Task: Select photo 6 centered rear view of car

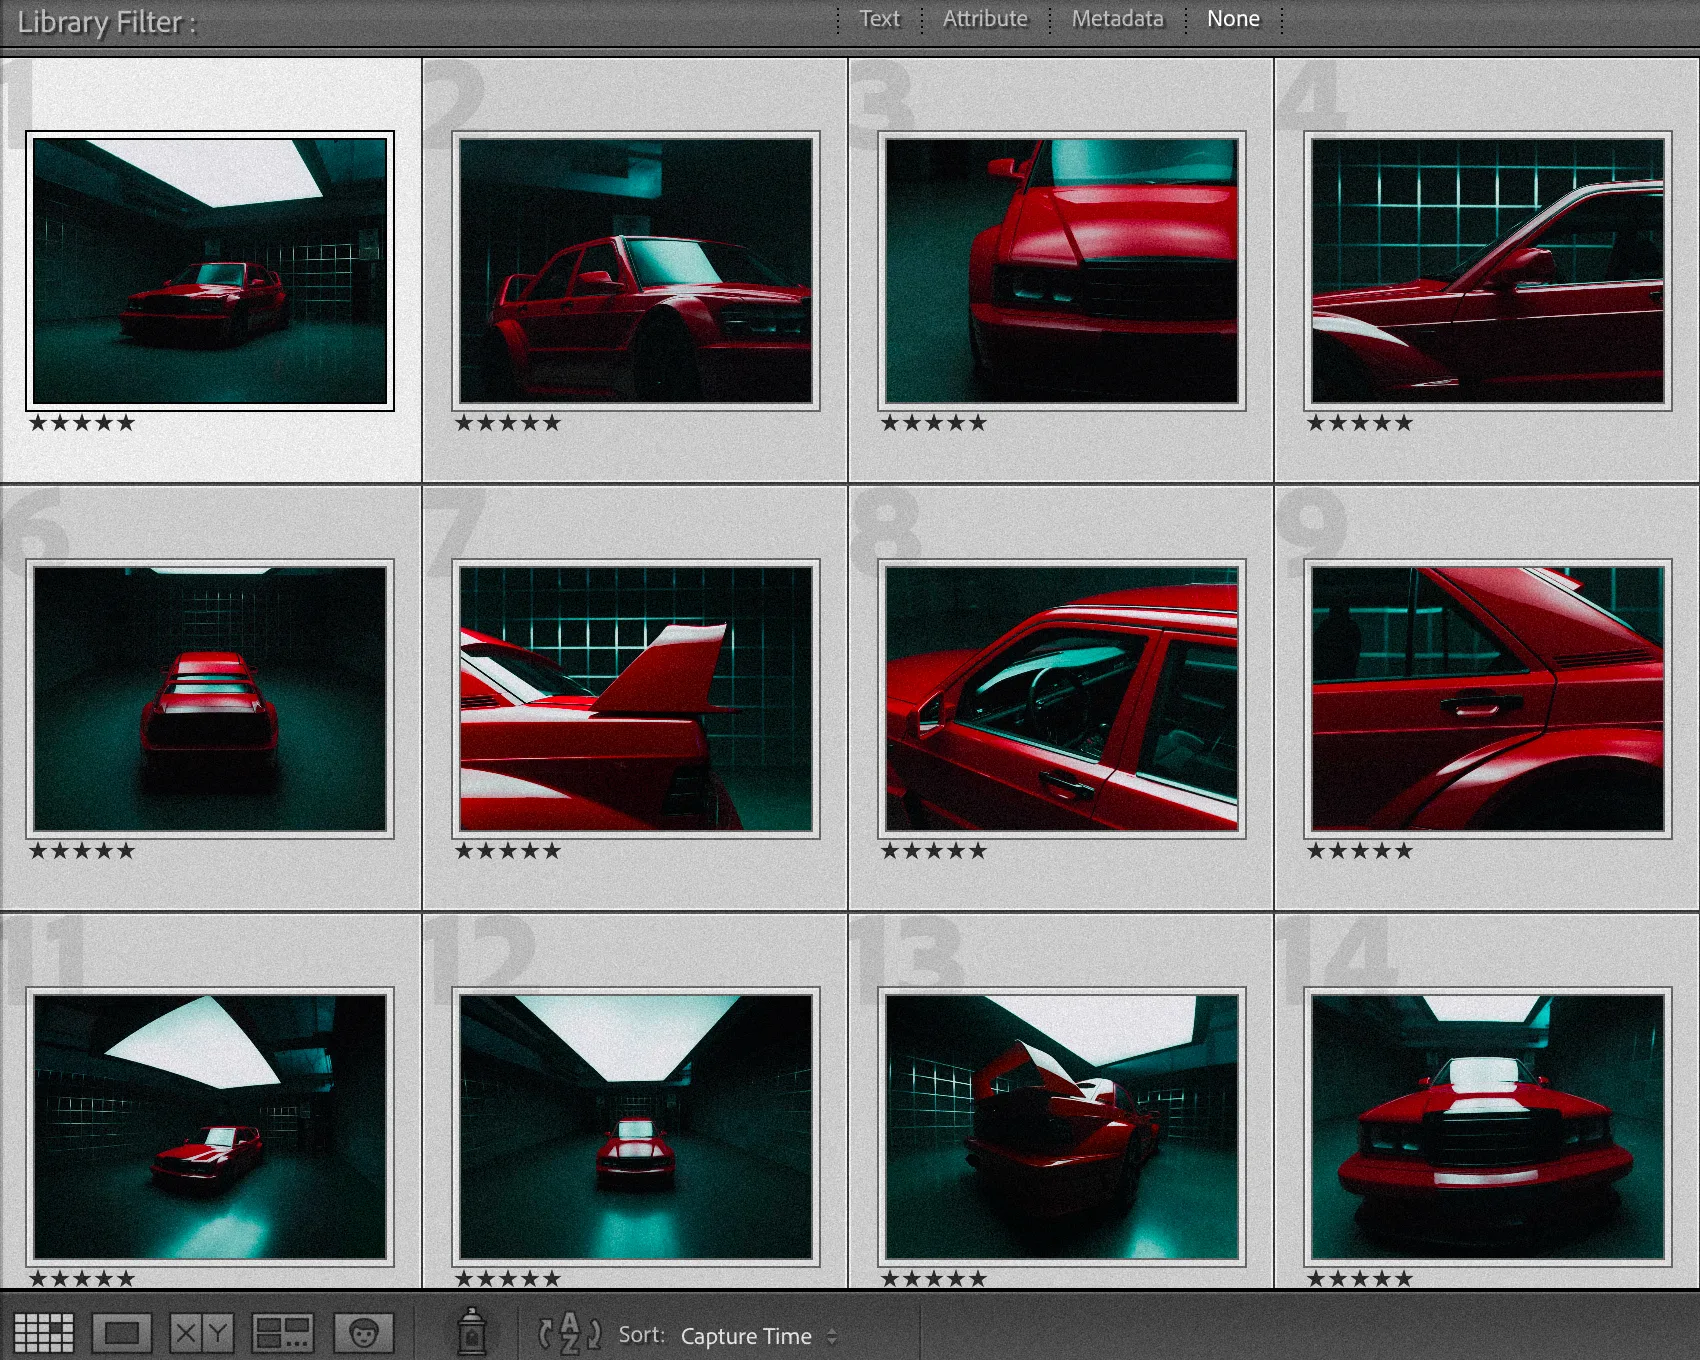Action: coord(210,699)
